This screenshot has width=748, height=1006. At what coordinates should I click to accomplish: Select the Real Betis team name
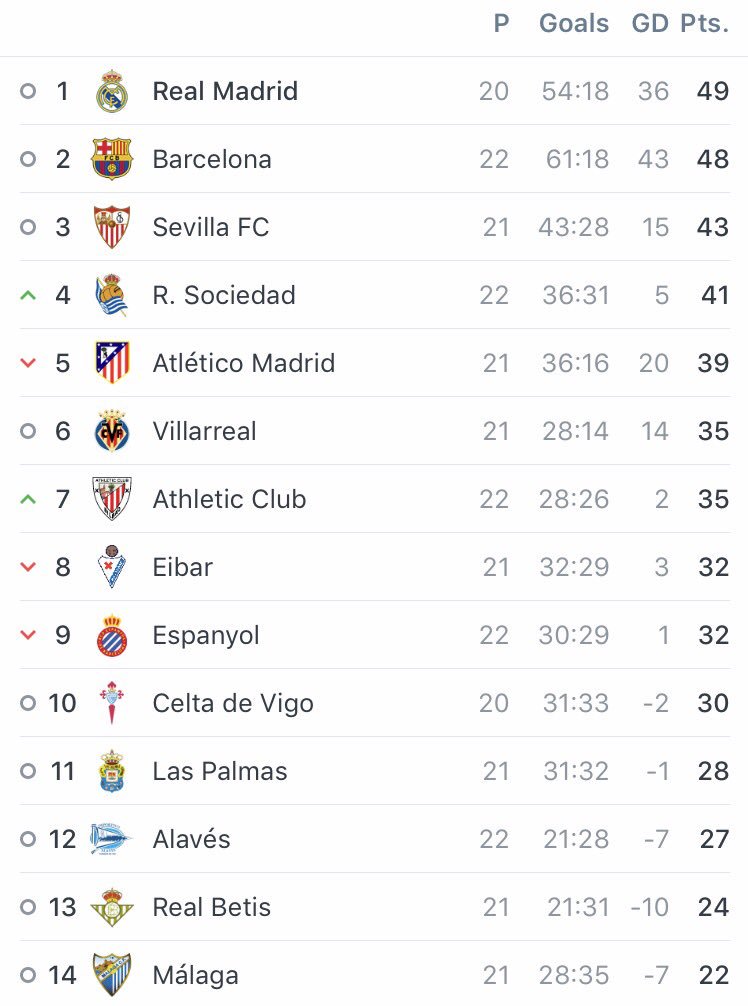pos(212,907)
